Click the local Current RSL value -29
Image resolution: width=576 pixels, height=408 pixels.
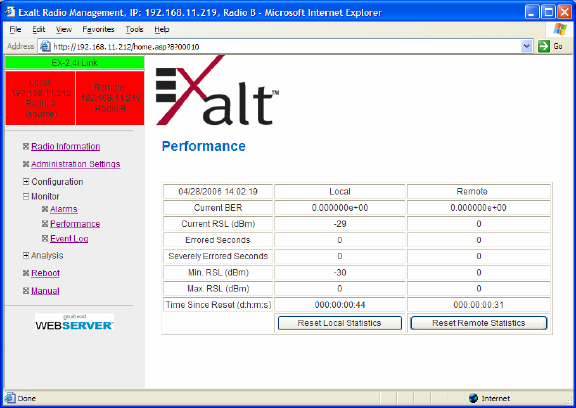340,224
